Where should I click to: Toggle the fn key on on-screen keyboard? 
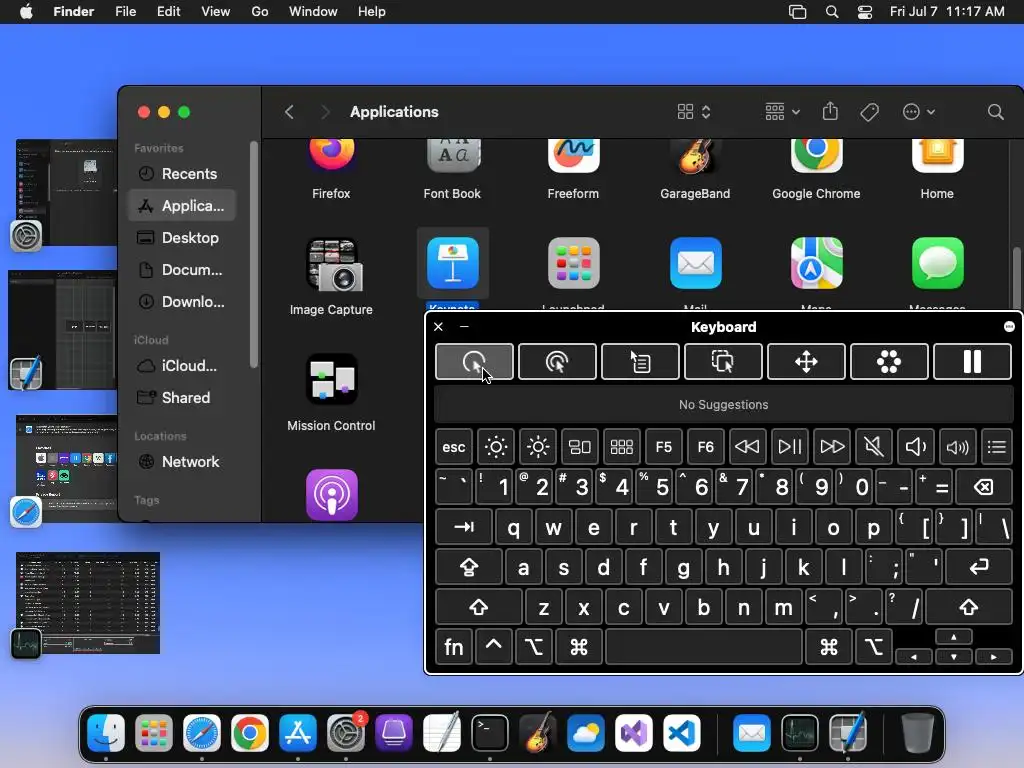[454, 647]
